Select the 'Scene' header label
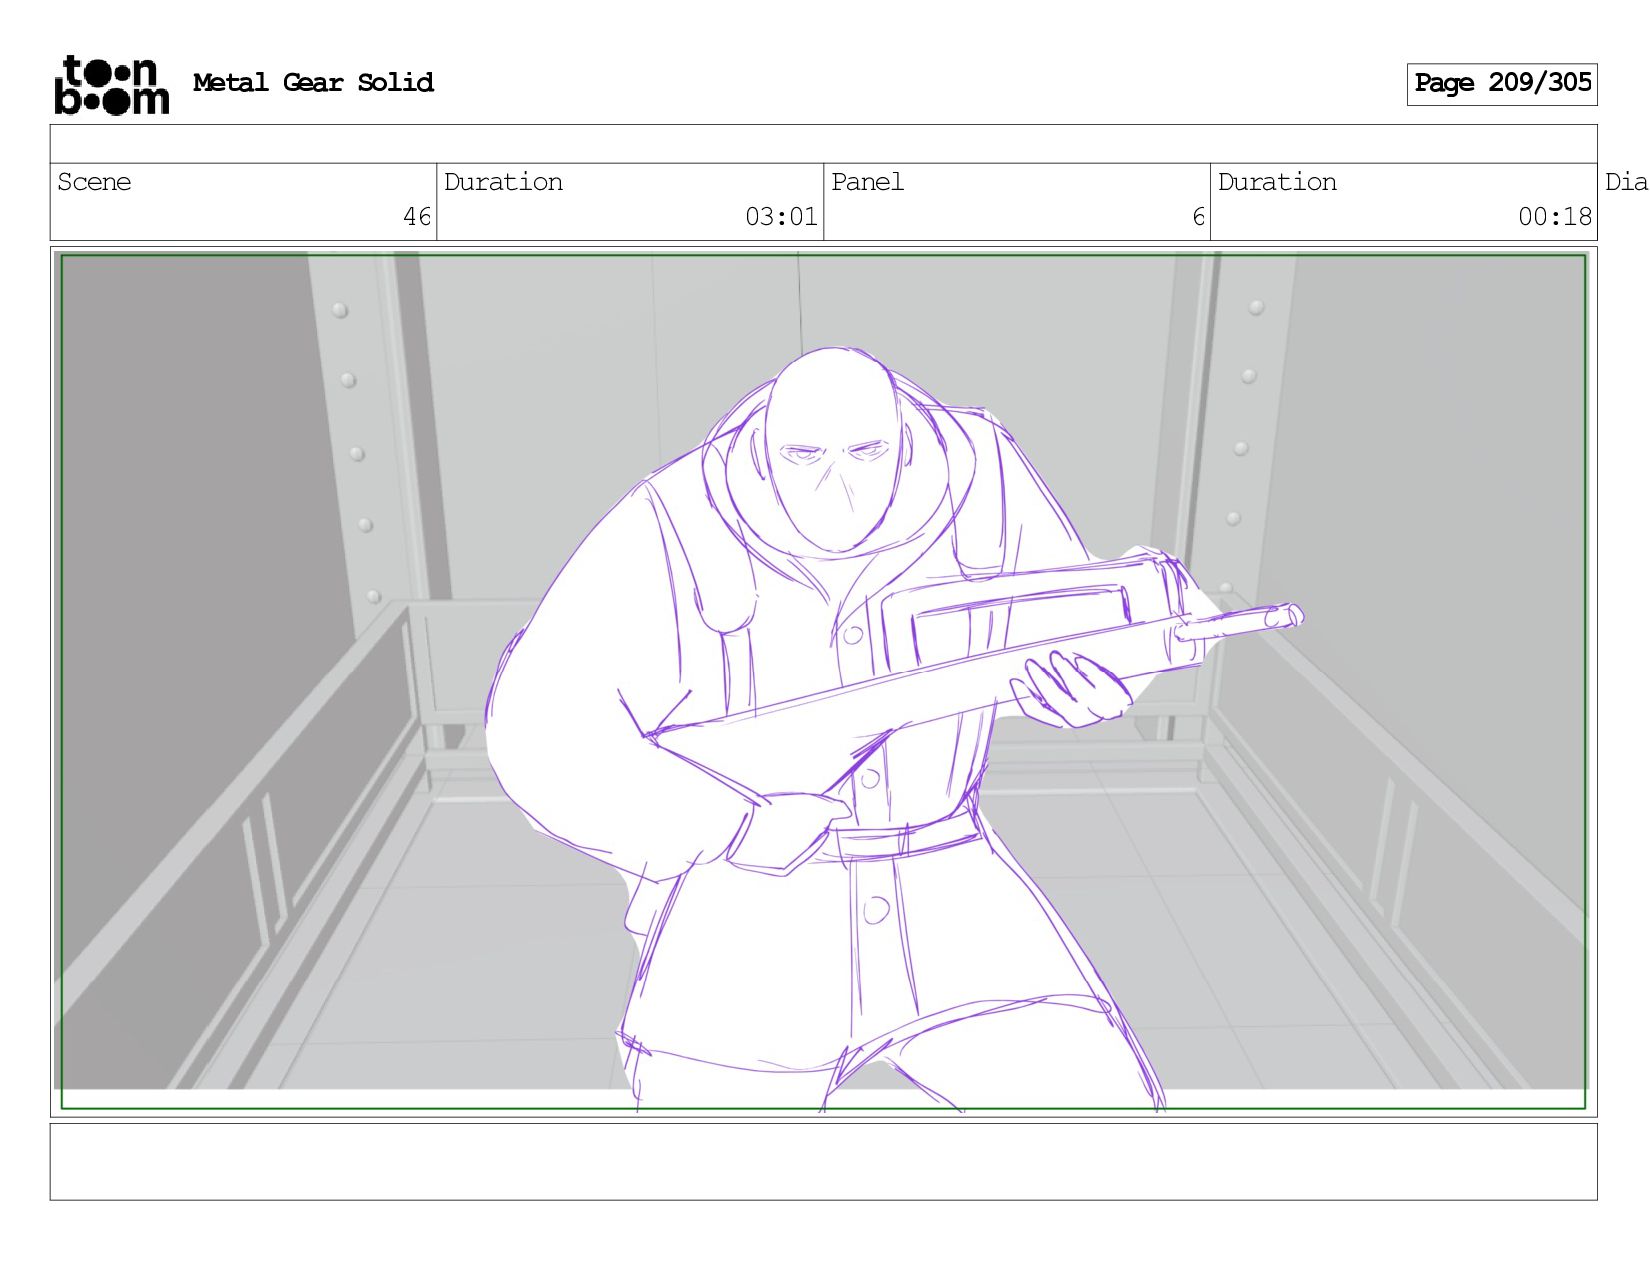Image resolution: width=1650 pixels, height=1275 pixels. point(94,182)
